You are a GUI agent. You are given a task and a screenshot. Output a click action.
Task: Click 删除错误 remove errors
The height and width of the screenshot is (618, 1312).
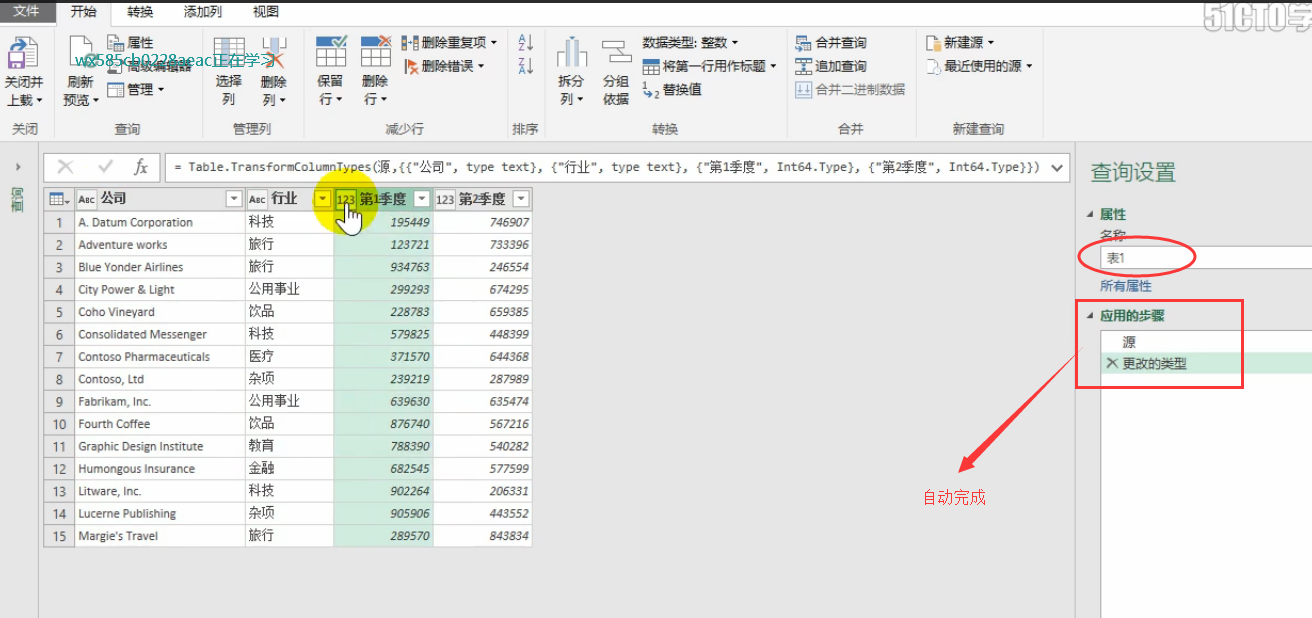[445, 66]
